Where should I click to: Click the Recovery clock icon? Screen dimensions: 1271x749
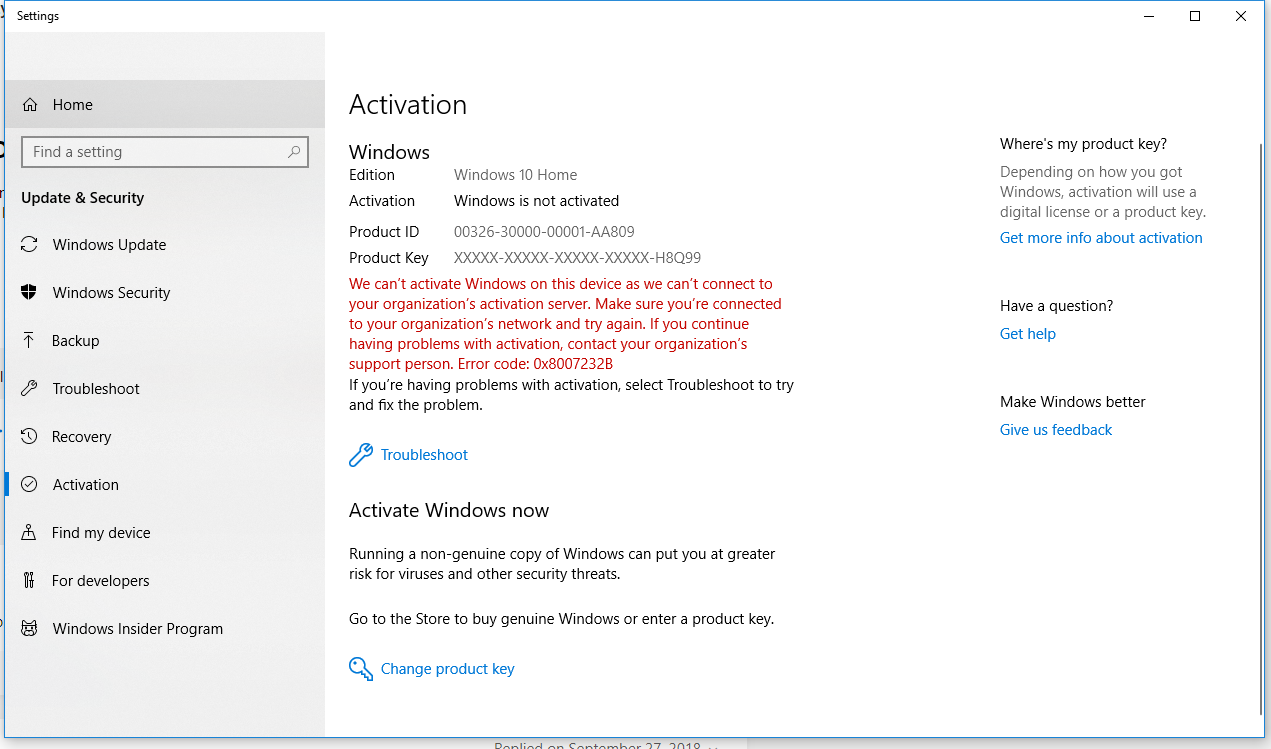[x=30, y=437]
